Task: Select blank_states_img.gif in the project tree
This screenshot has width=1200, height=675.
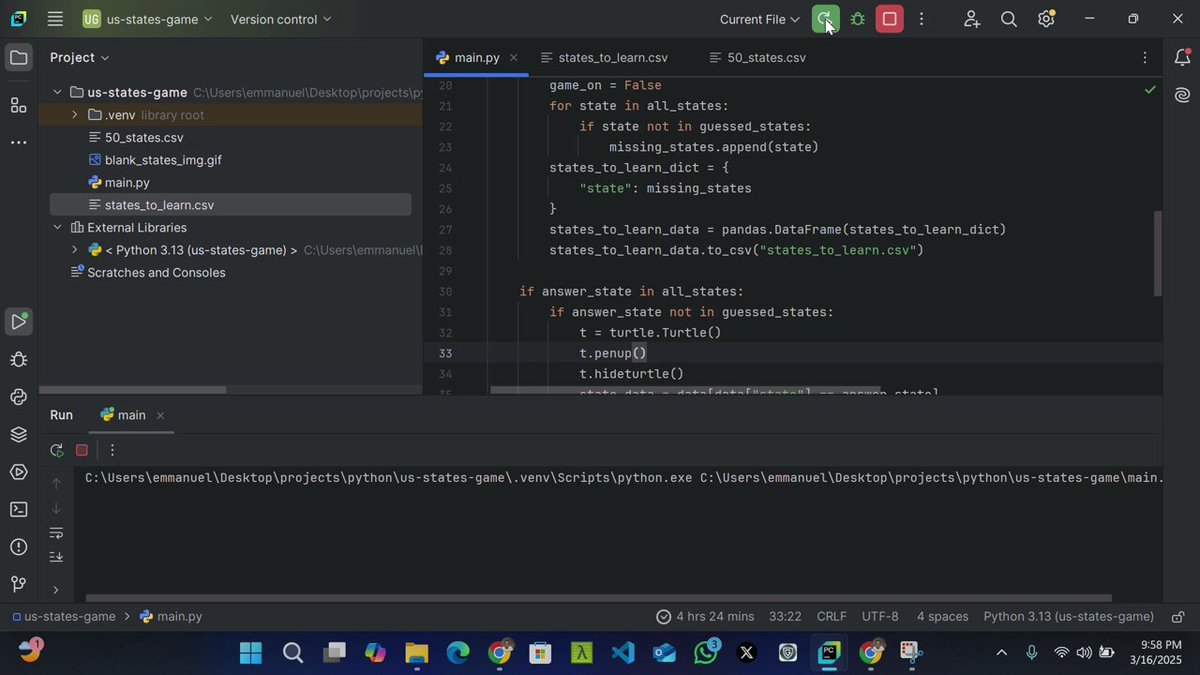Action: pyautogui.click(x=157, y=160)
